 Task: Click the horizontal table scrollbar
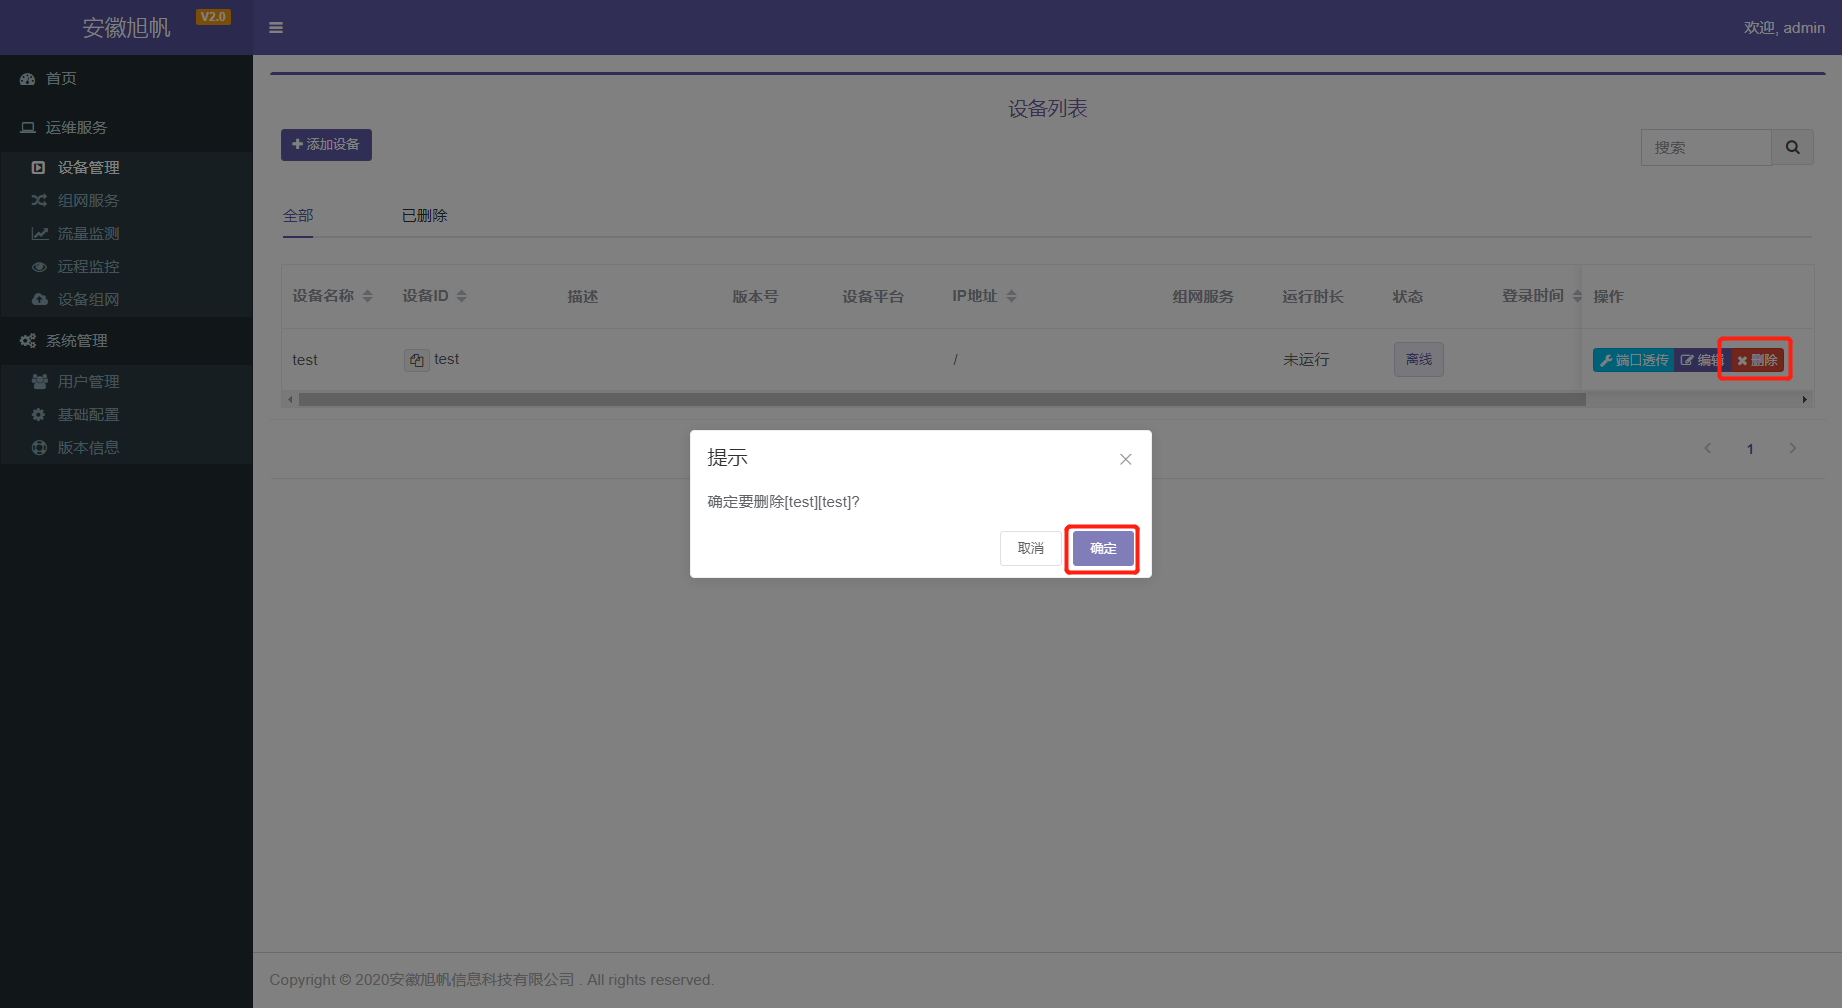click(x=942, y=399)
